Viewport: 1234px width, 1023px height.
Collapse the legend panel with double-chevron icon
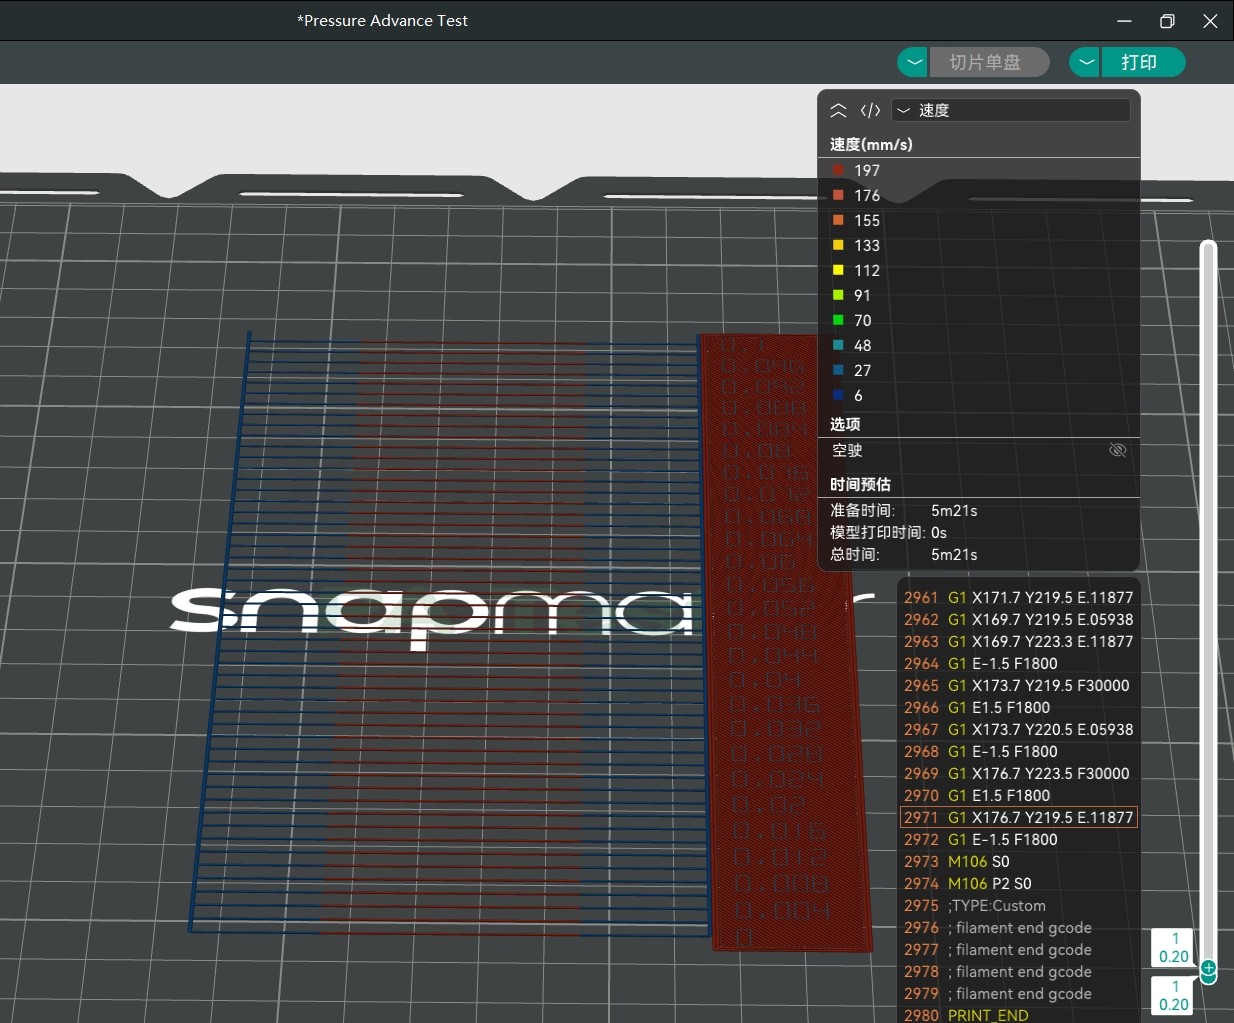pos(839,110)
